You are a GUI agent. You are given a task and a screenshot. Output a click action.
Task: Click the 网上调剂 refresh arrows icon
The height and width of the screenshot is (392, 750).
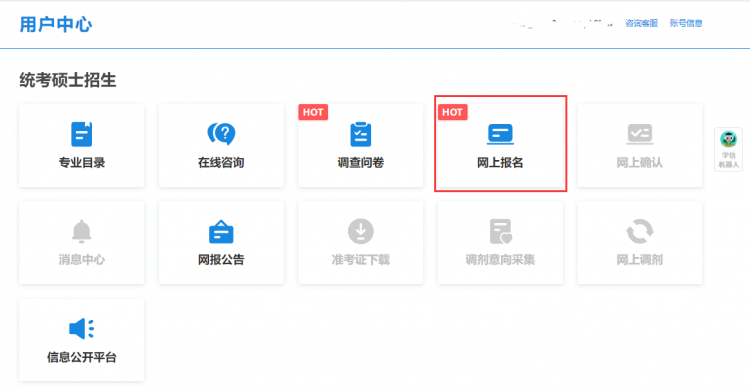640,231
